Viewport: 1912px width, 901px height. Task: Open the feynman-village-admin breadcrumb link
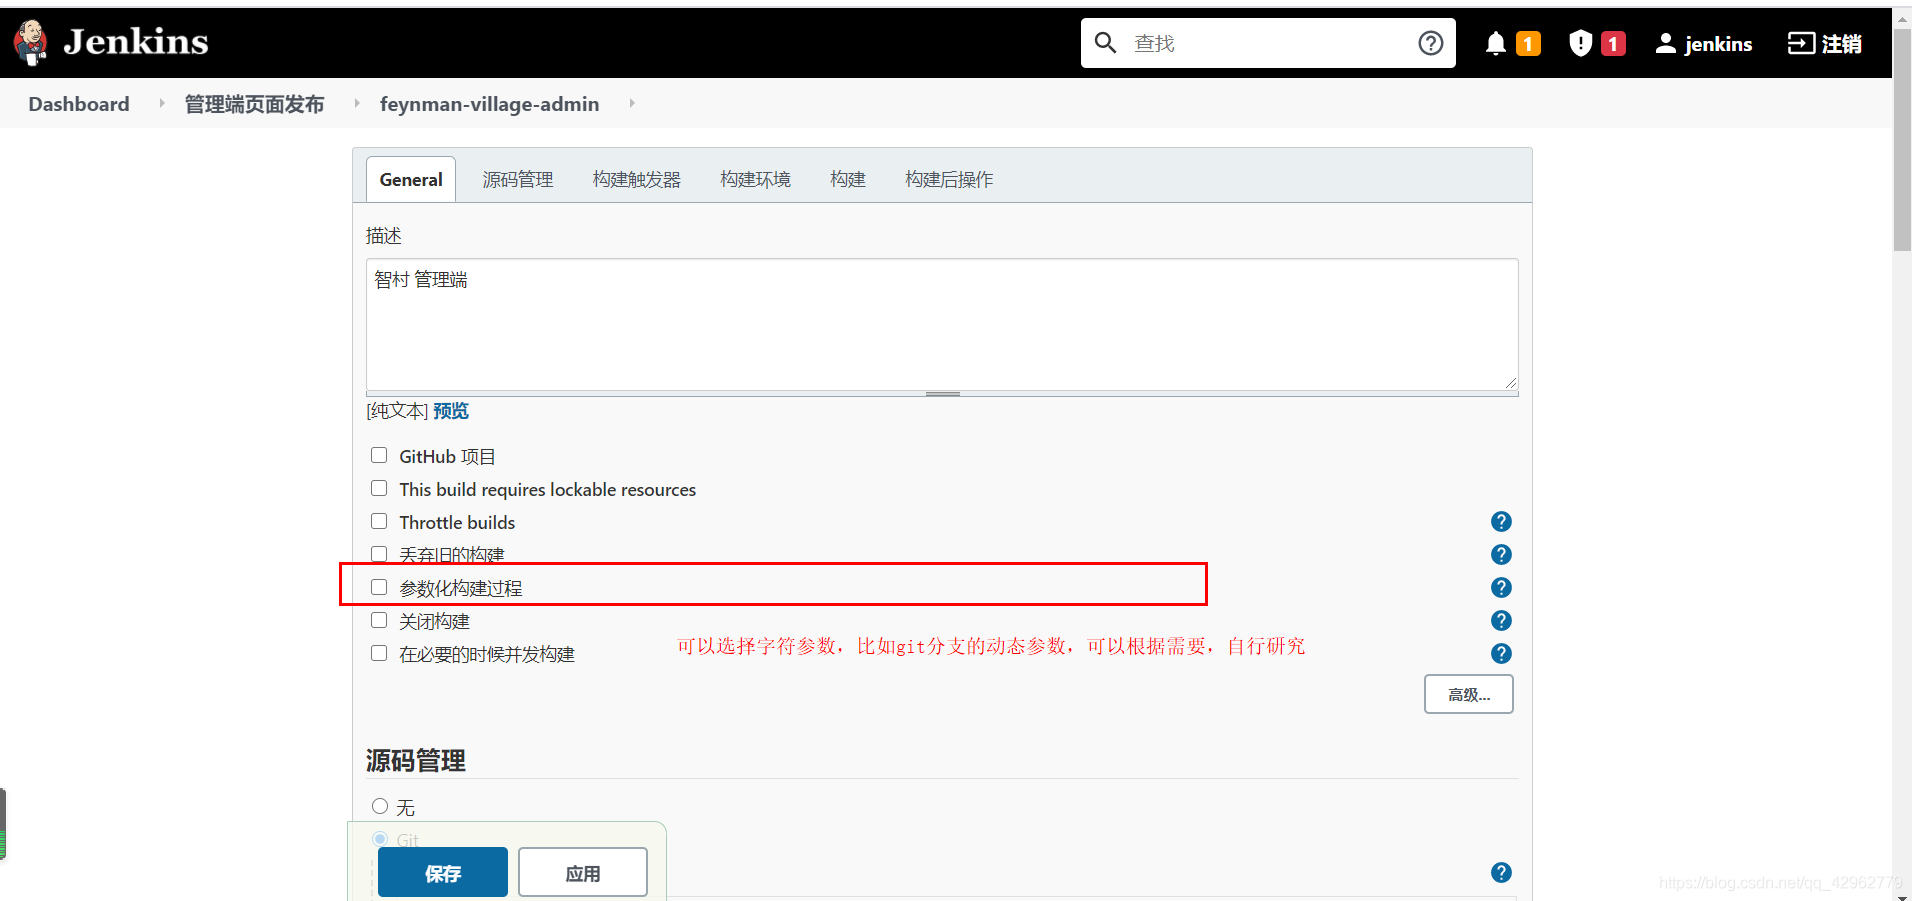(490, 104)
